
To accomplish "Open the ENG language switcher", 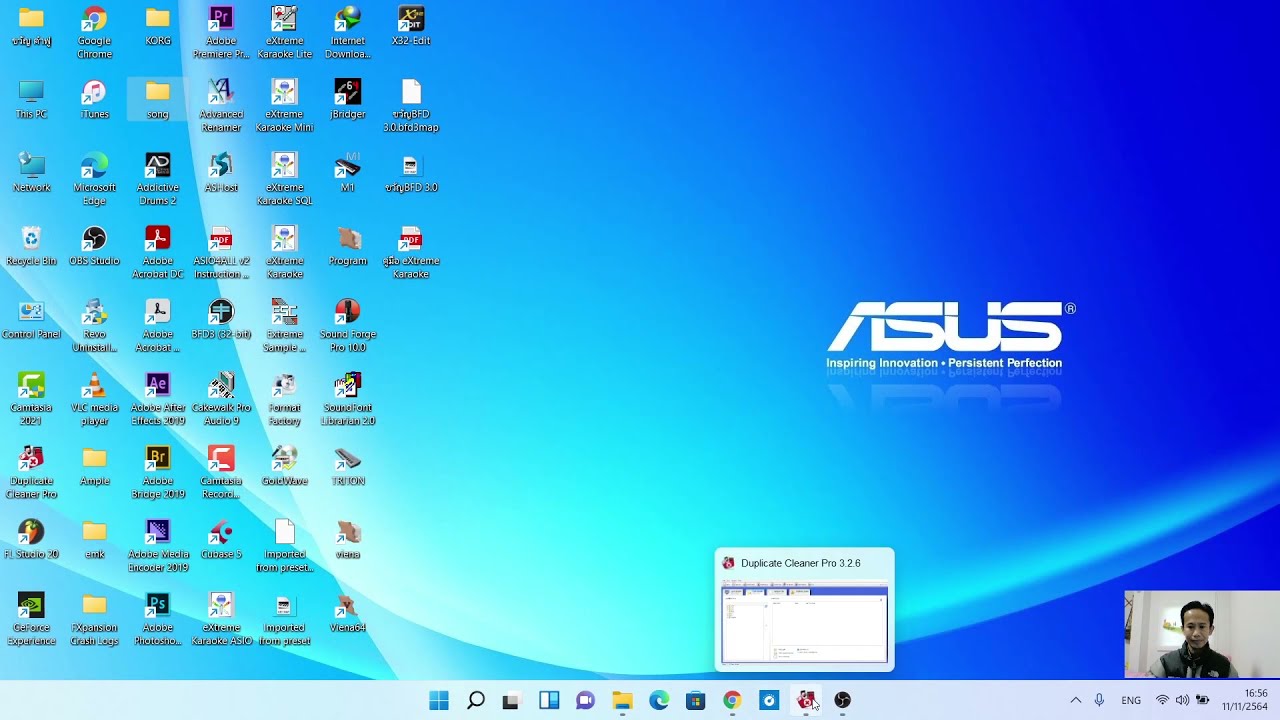I will click(x=1131, y=701).
